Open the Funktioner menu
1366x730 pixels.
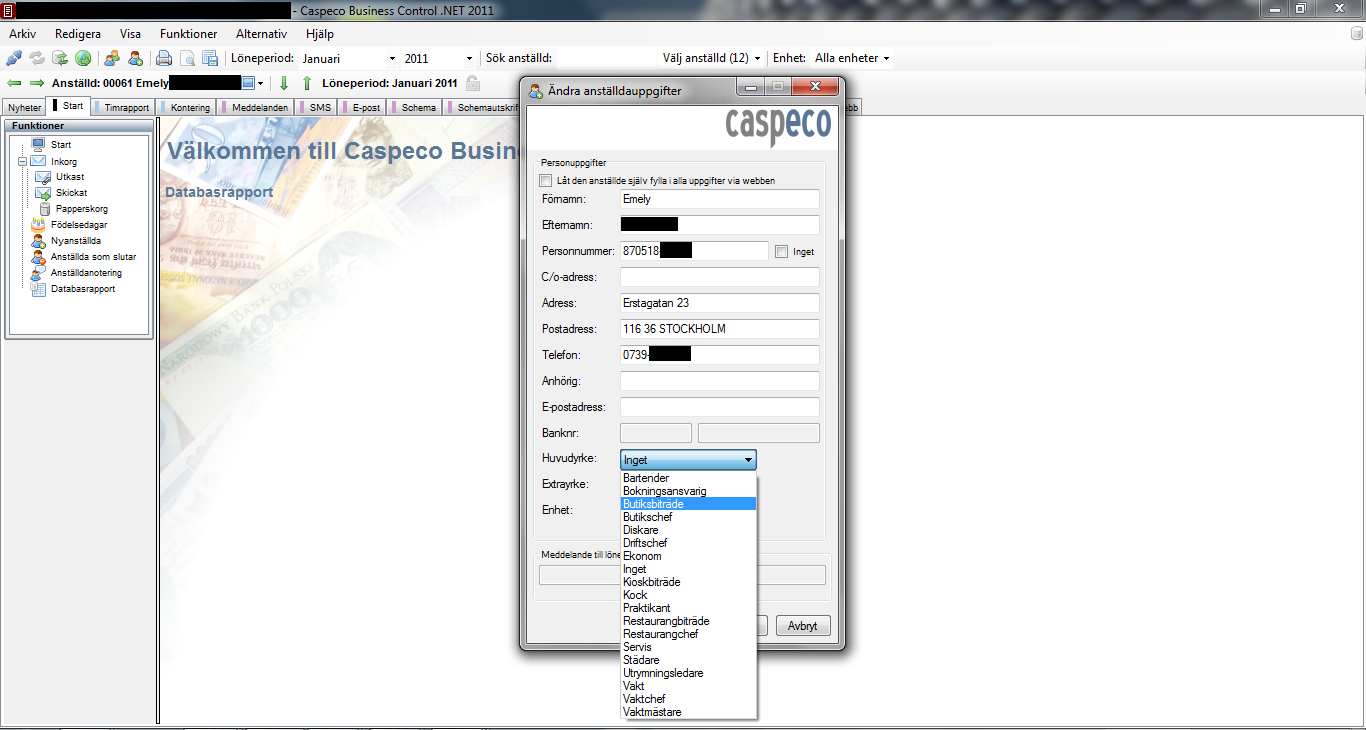188,34
